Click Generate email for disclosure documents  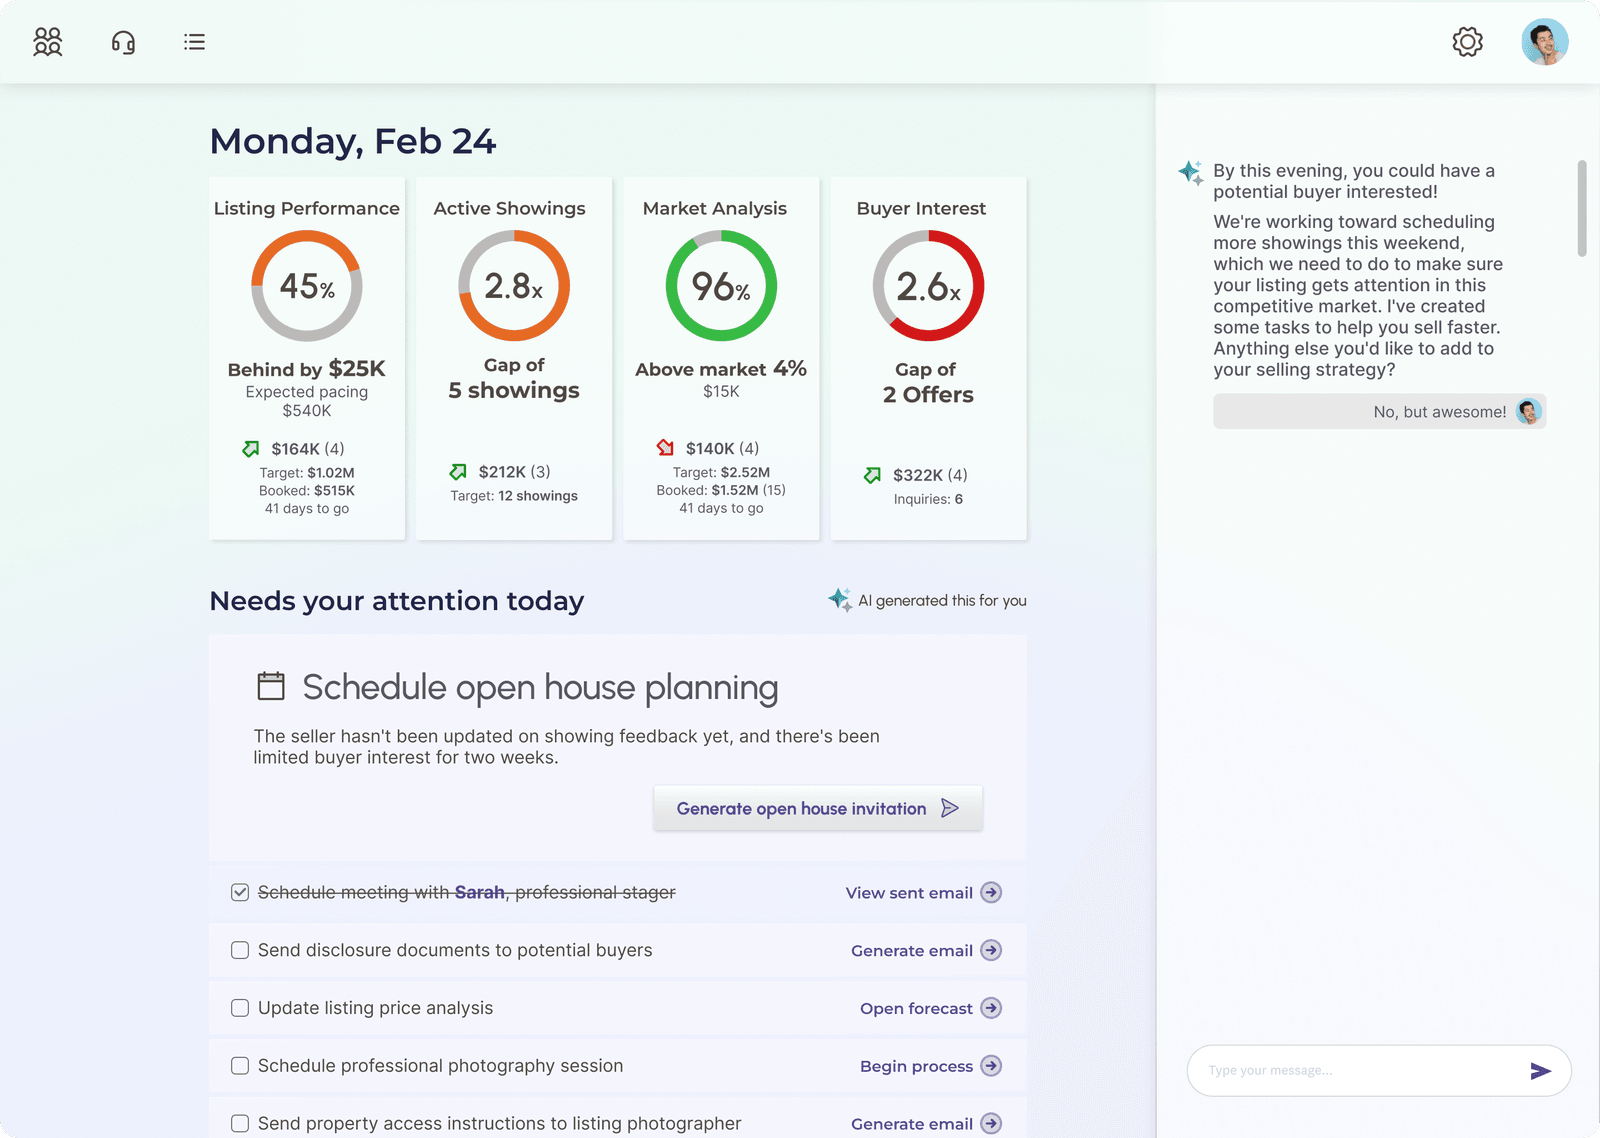click(x=912, y=951)
